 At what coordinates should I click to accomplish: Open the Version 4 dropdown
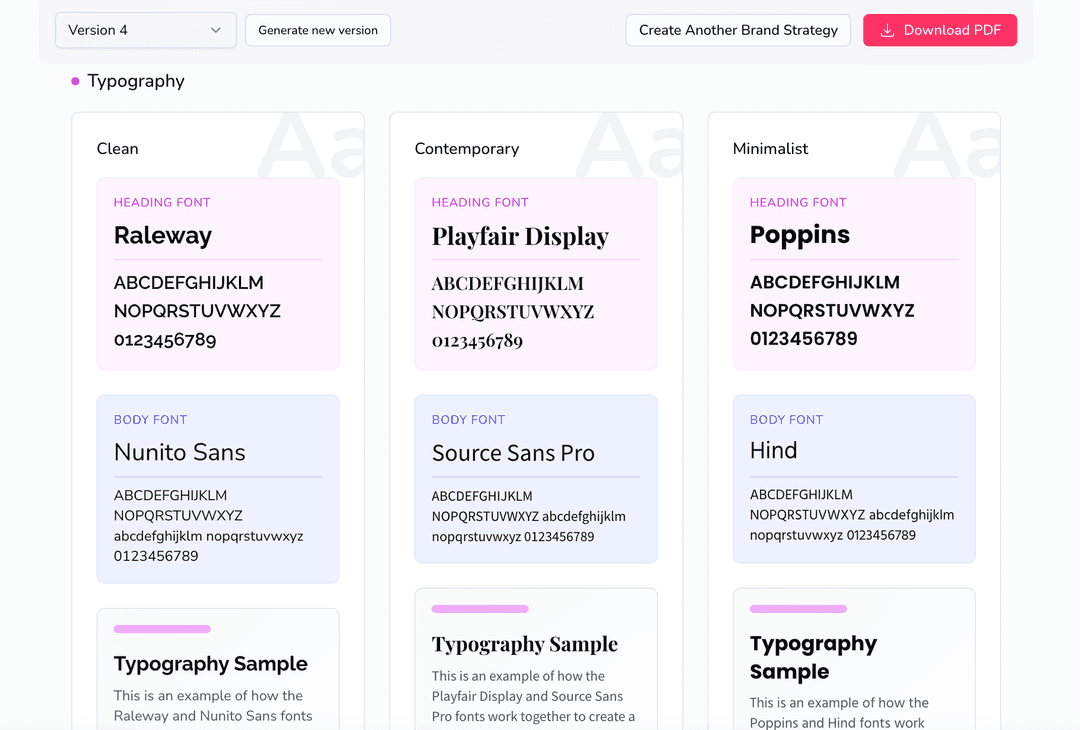coord(145,30)
